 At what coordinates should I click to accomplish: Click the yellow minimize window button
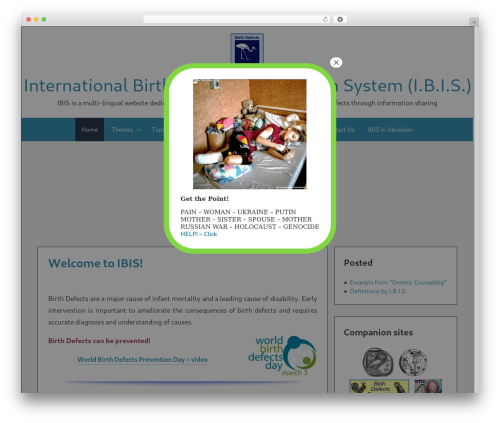point(36,19)
